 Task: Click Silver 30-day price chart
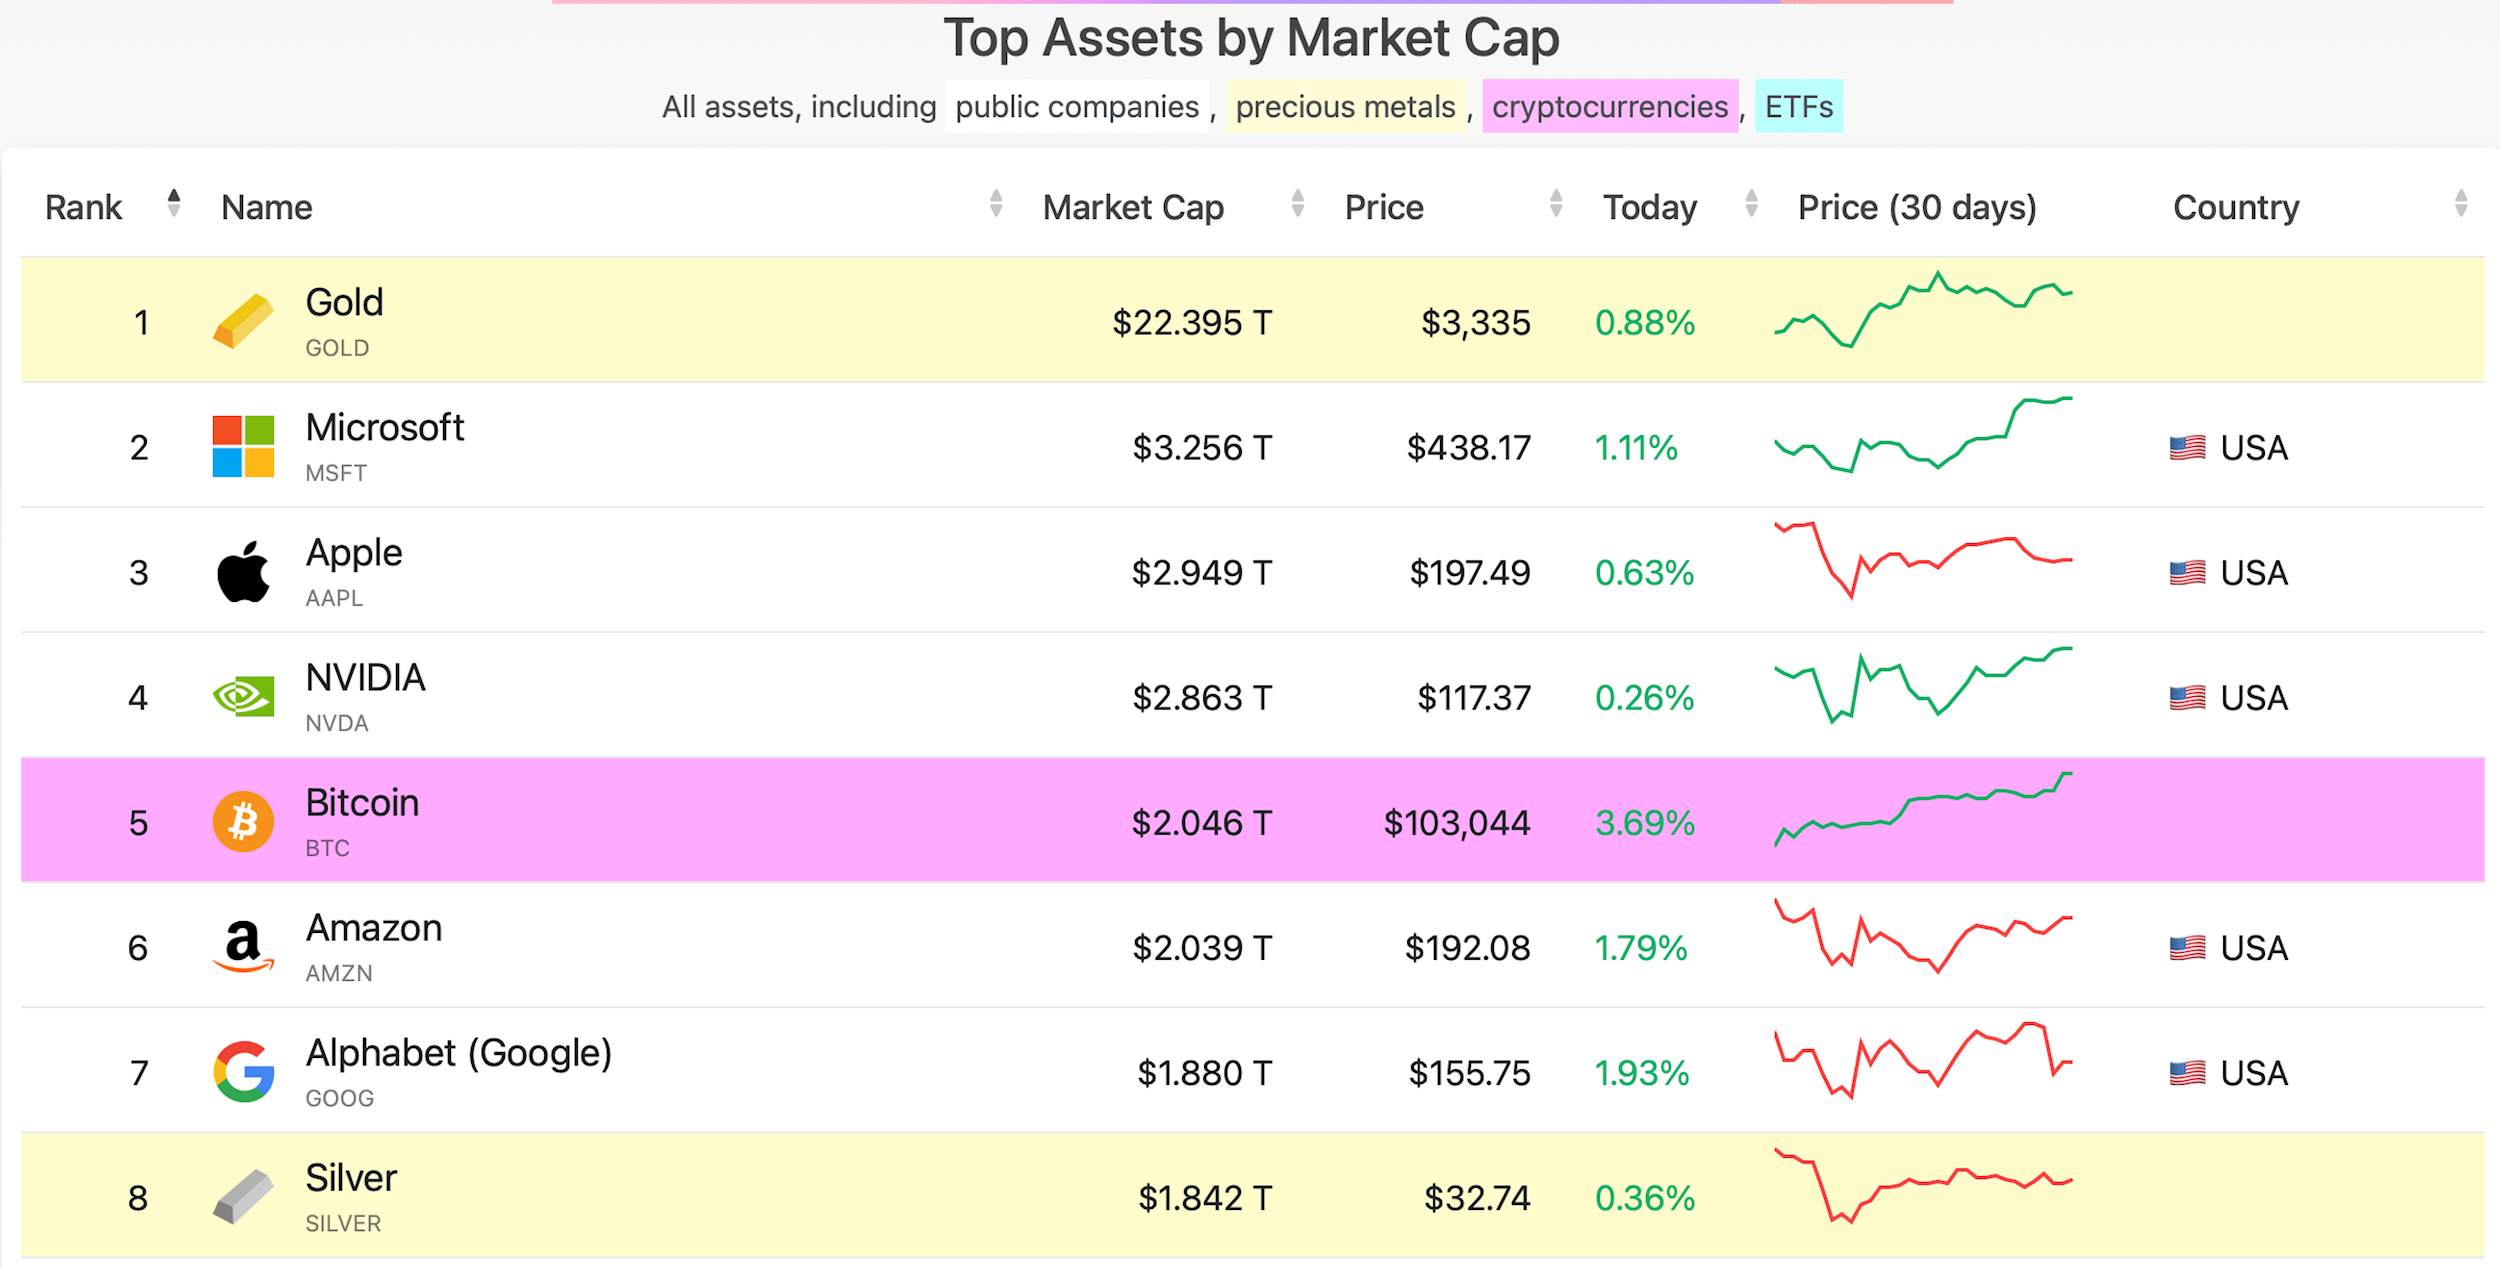tap(1923, 1186)
